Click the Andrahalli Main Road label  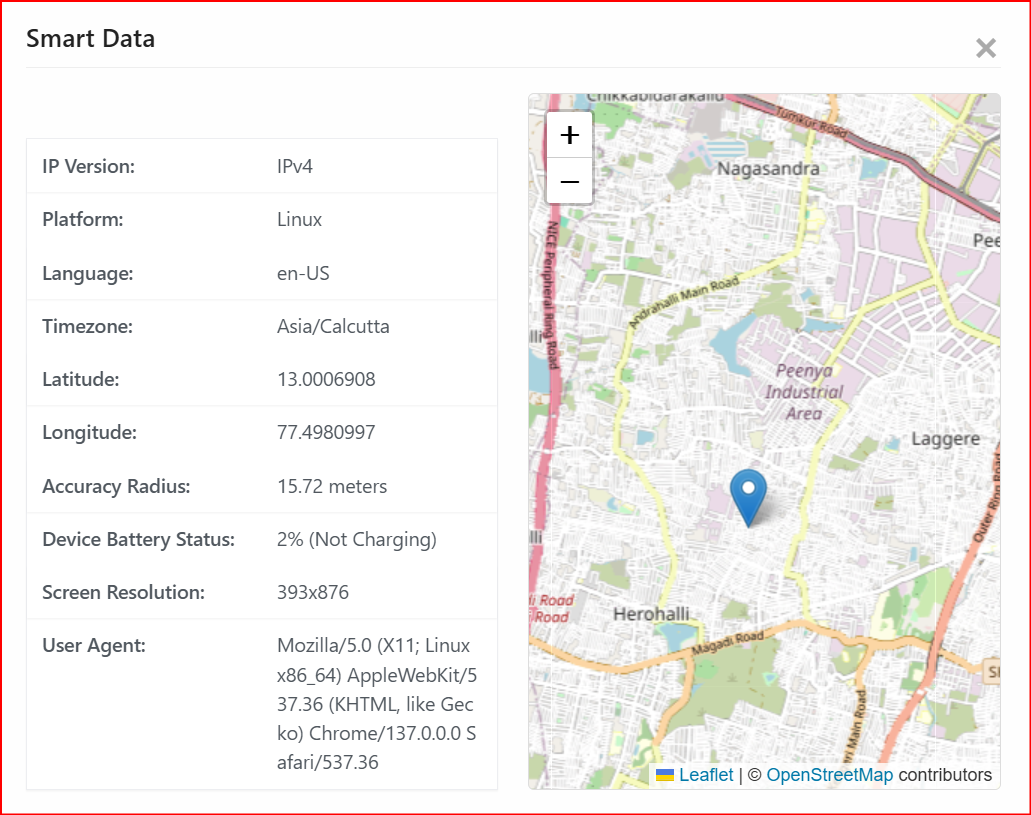pos(684,303)
